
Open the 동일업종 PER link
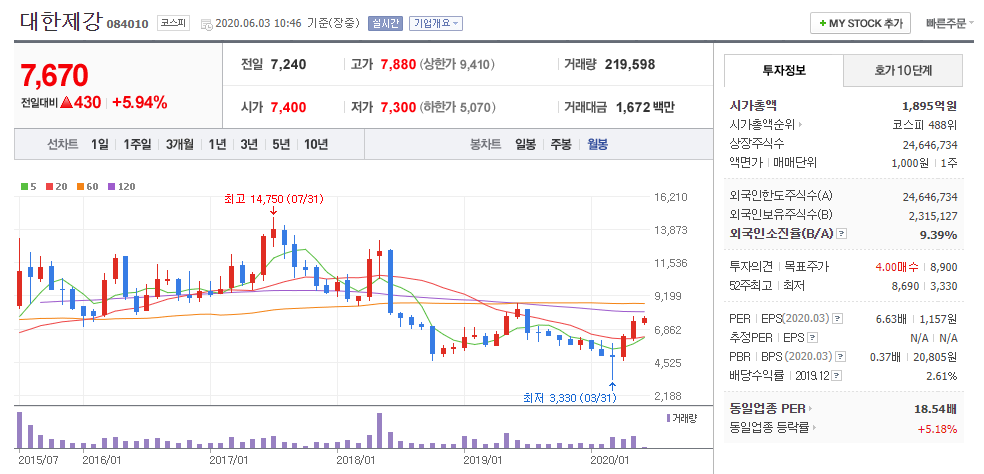[767, 409]
